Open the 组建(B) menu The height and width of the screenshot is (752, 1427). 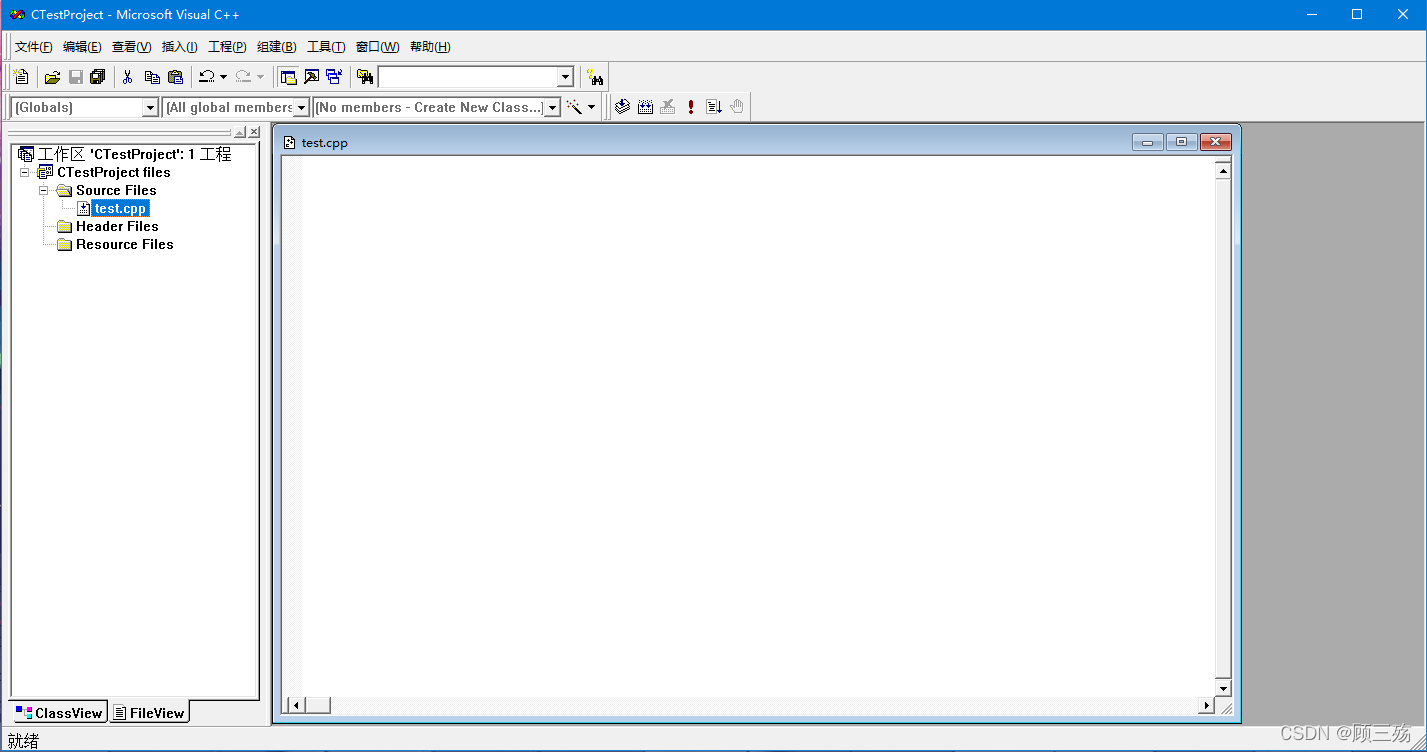pyautogui.click(x=276, y=46)
